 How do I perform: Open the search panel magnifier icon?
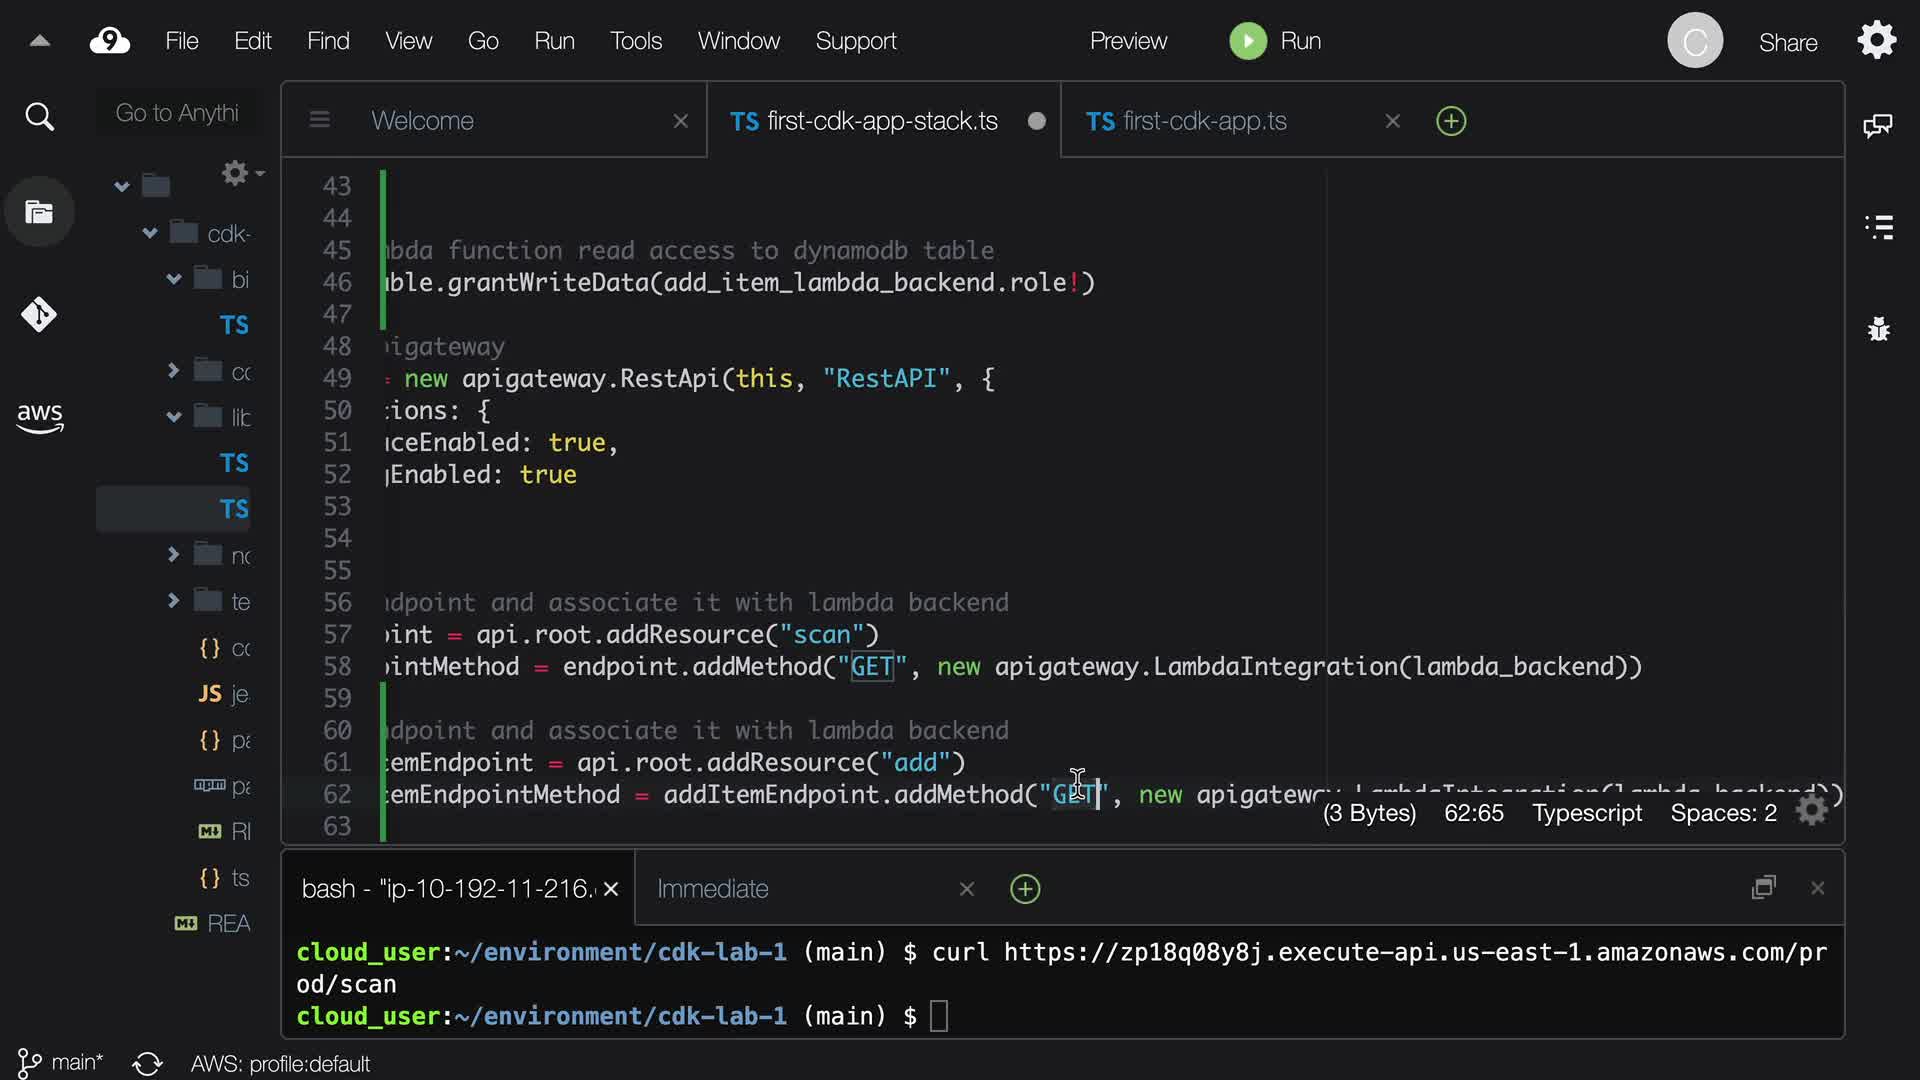coord(39,117)
